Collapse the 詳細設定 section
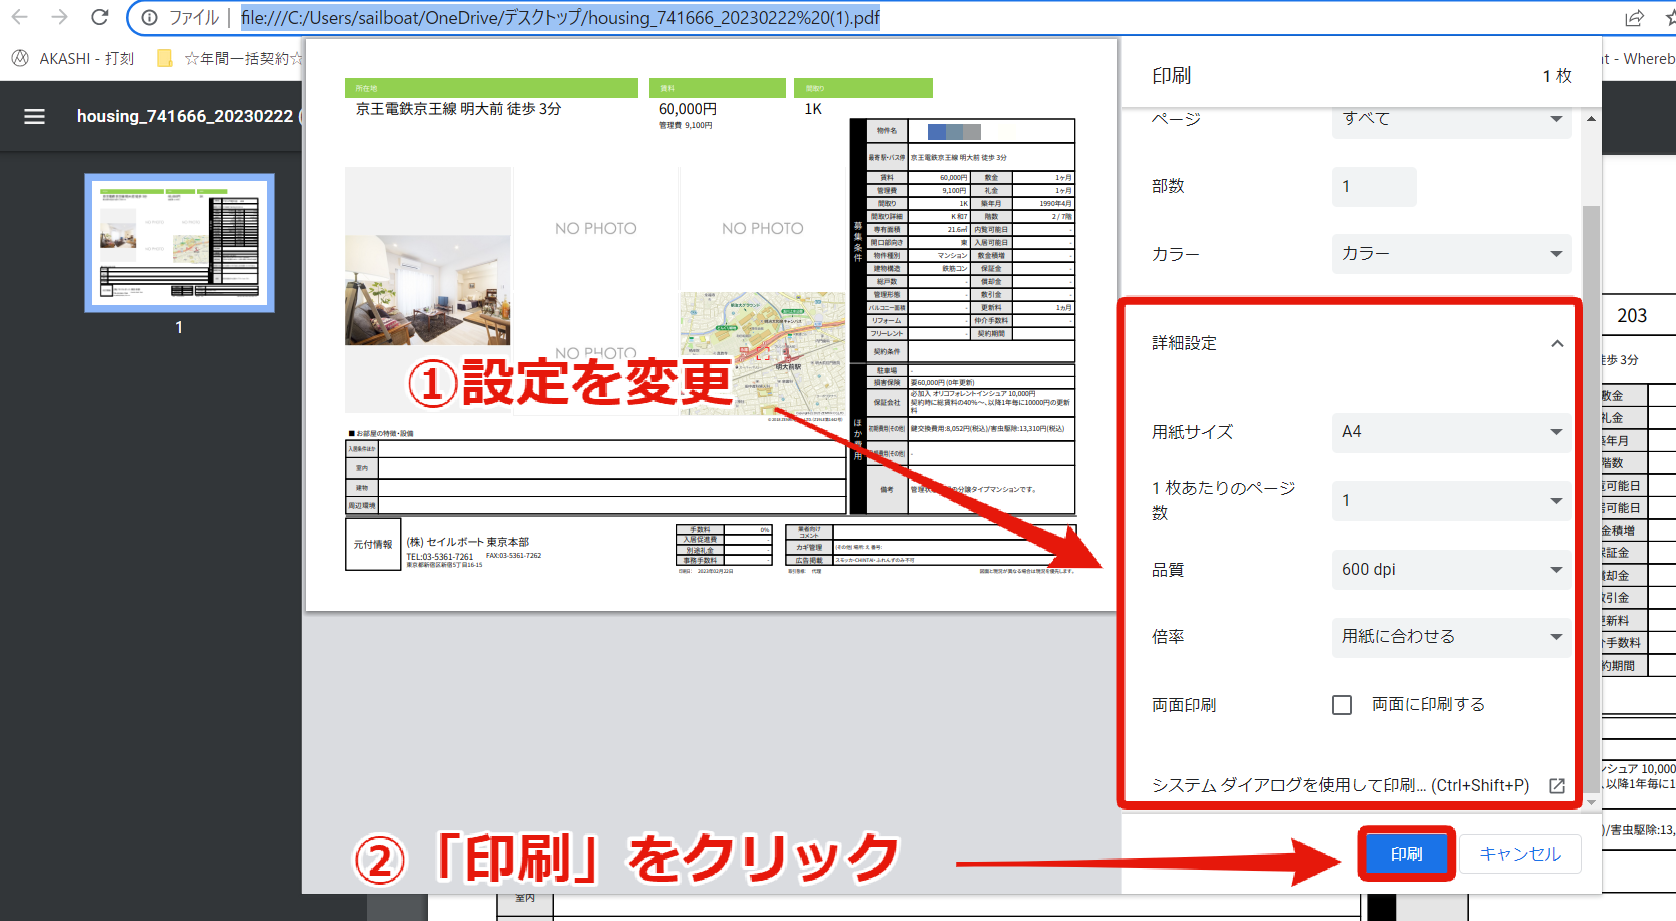Viewport: 1676px width, 921px height. [1556, 344]
